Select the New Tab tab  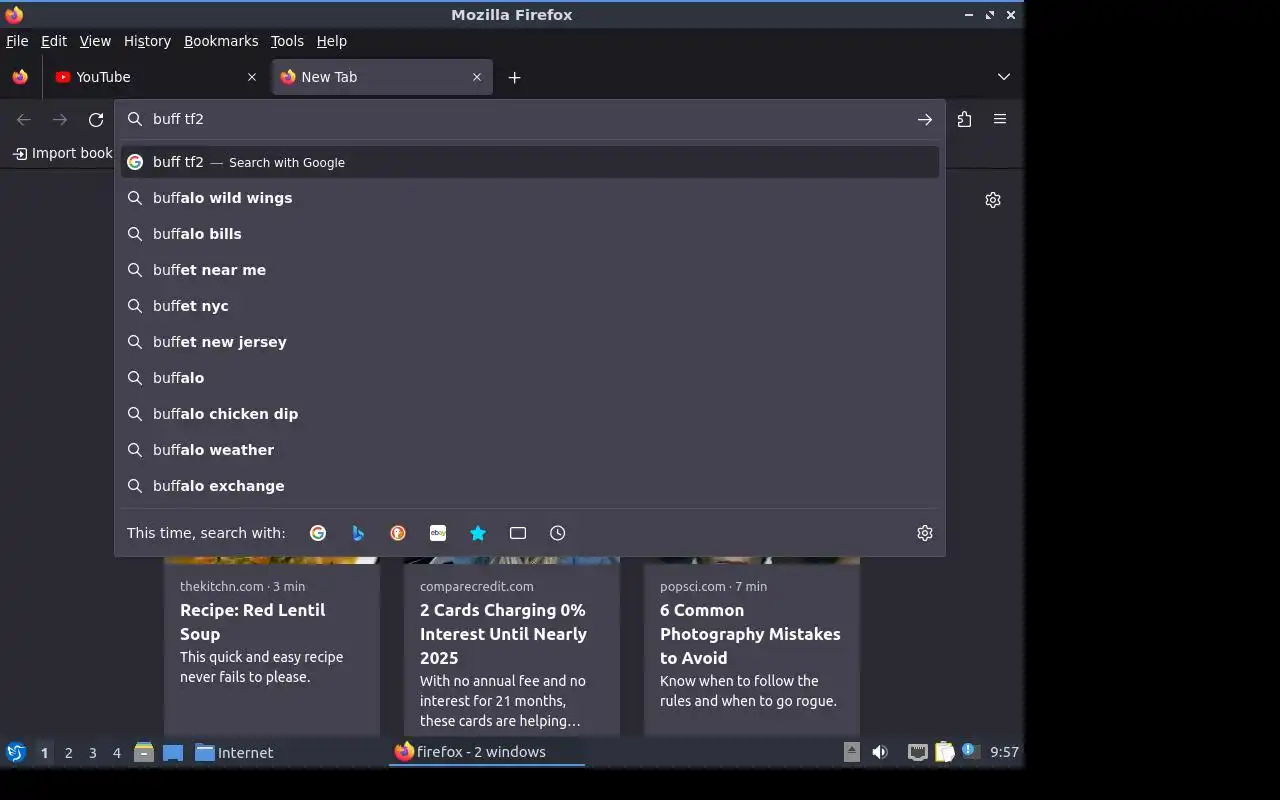click(x=382, y=77)
